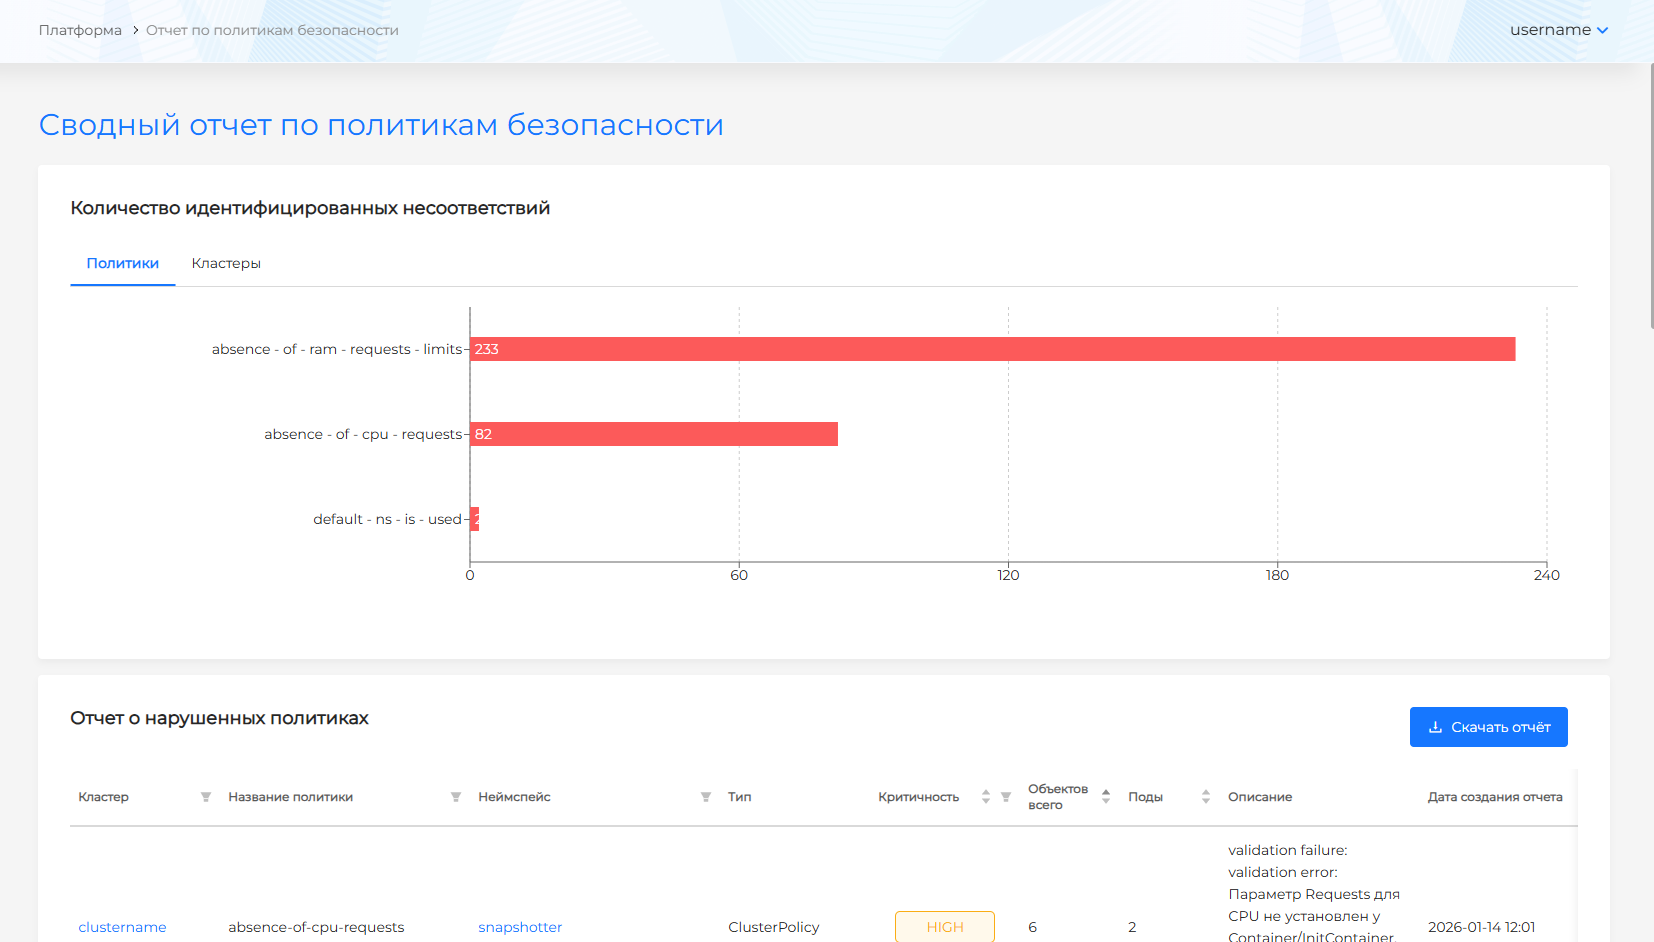Click the absence-of-cpu-requests bar showing 82
Screen dimensions: 1654x942
(654, 434)
